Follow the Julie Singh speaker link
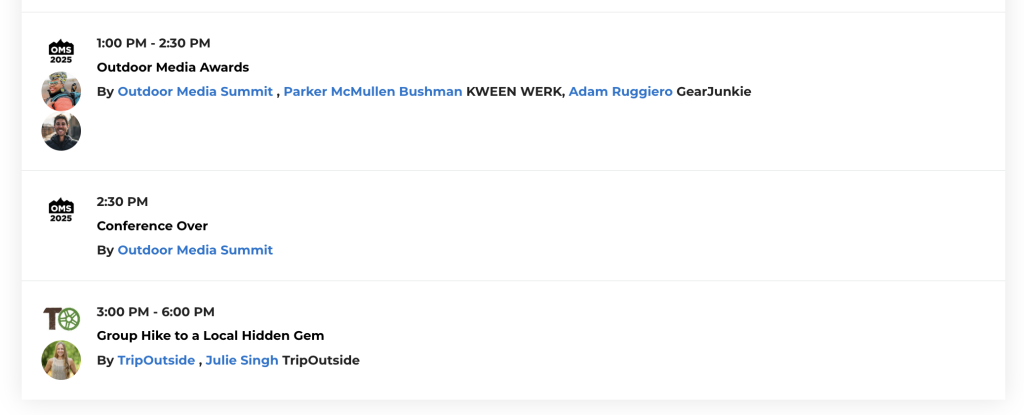 242,360
